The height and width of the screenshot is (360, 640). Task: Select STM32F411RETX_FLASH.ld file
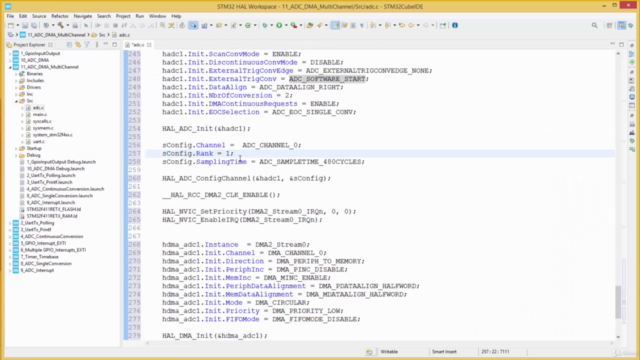(53, 209)
